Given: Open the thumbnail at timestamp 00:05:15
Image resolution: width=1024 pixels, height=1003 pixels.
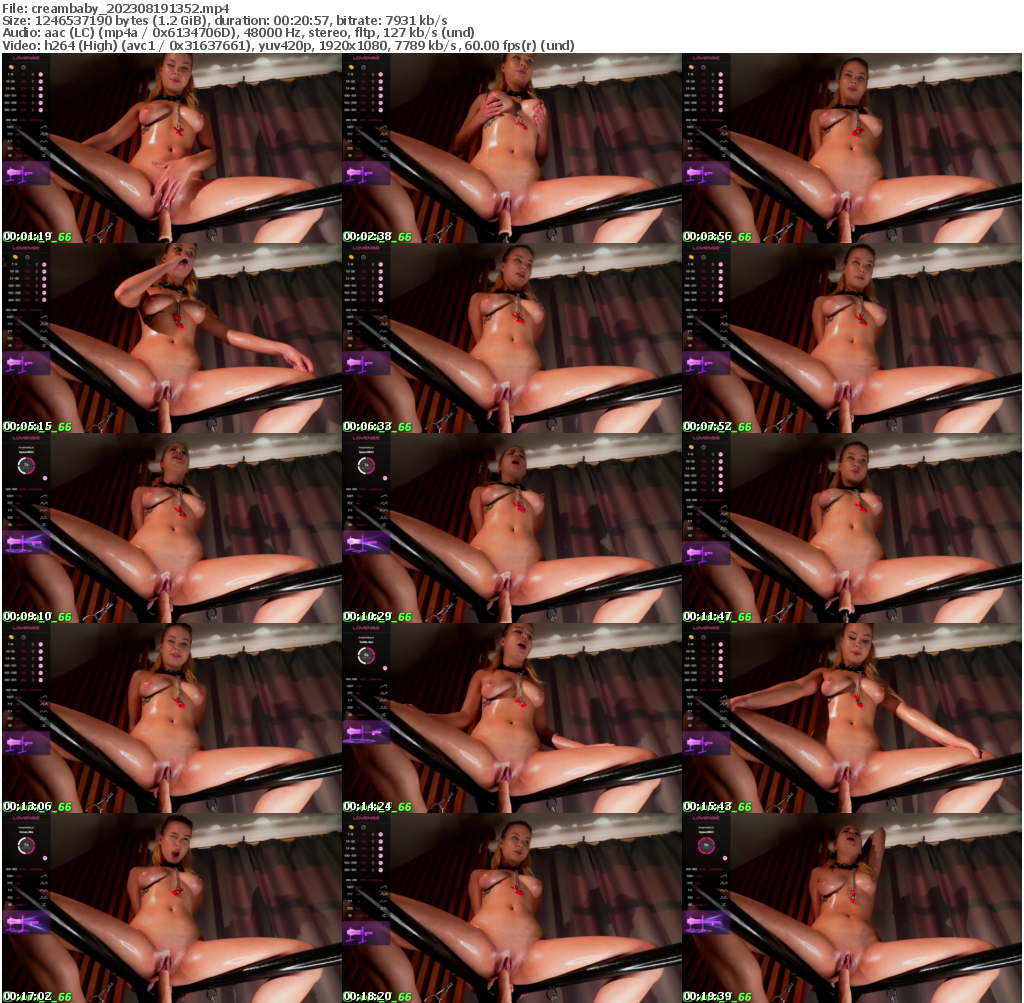Looking at the screenshot, I should click(x=170, y=340).
